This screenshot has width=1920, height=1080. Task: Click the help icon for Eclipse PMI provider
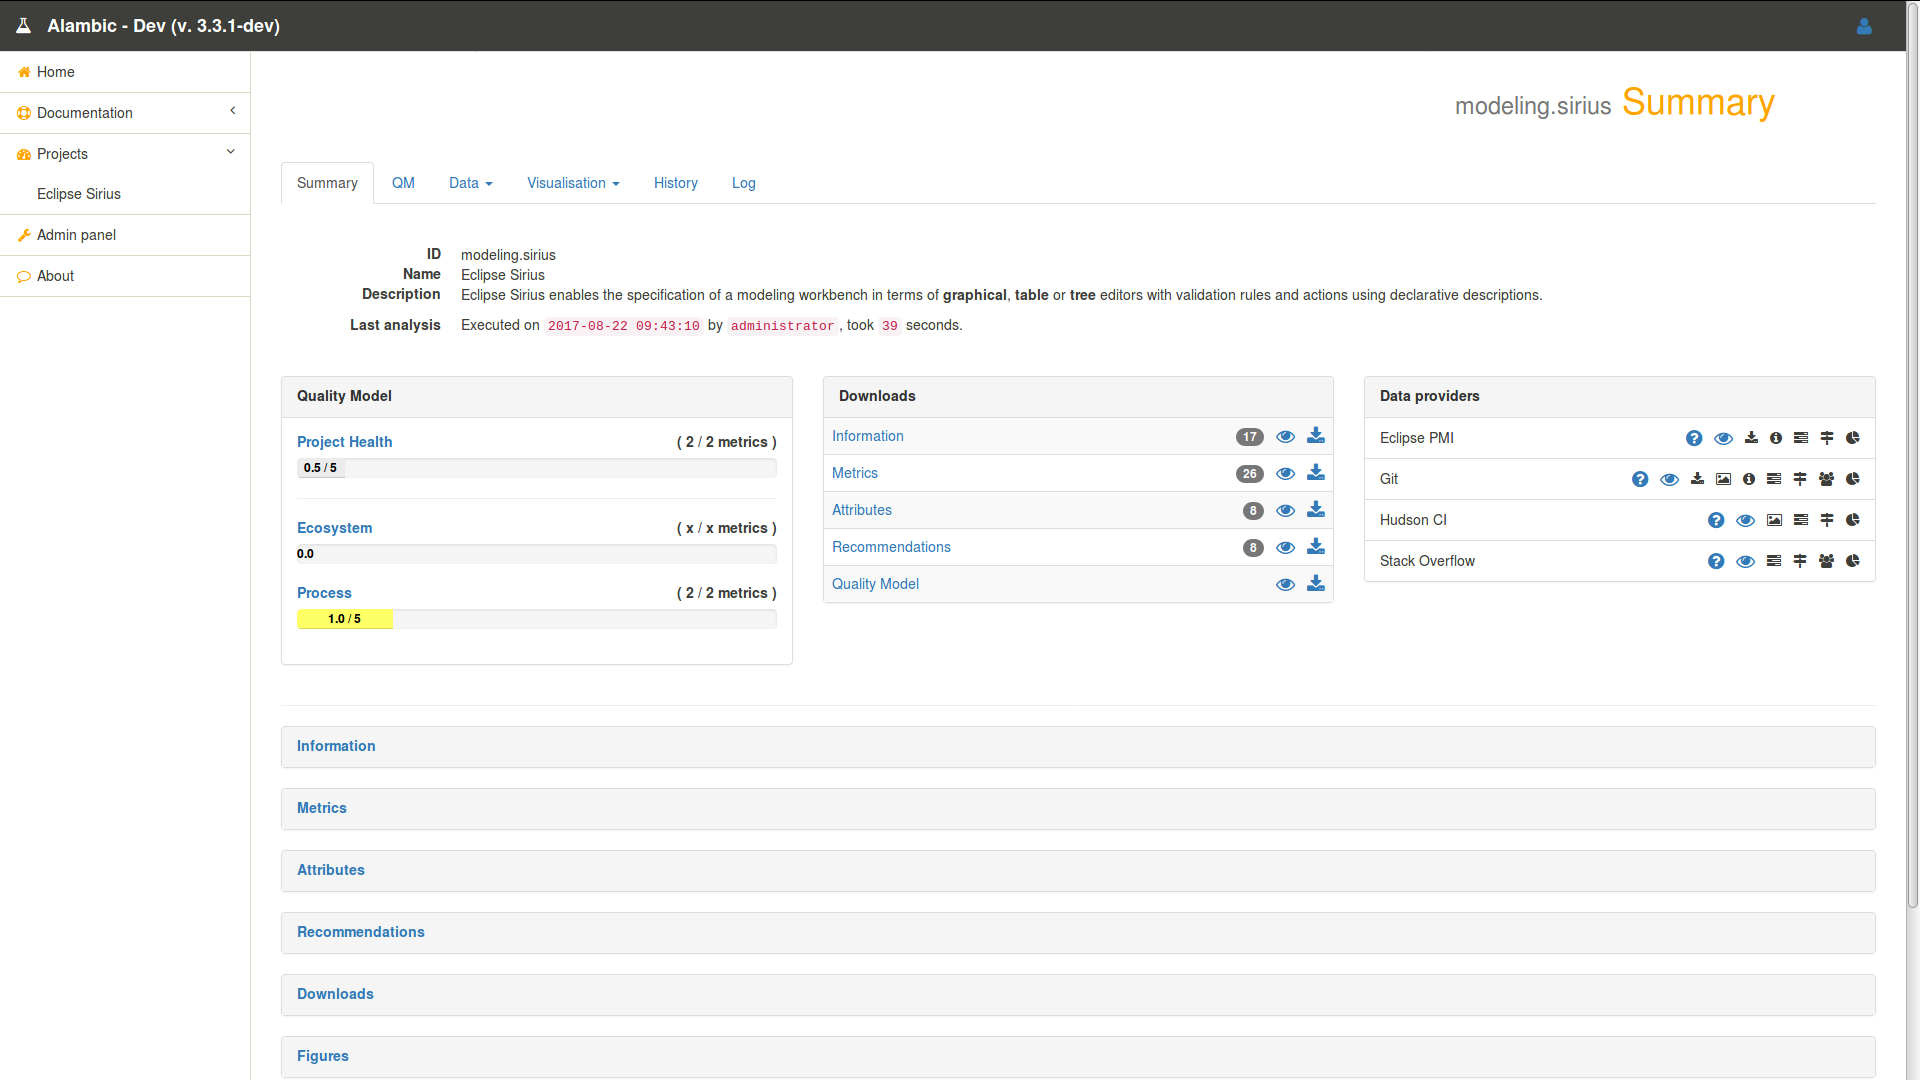coord(1694,438)
